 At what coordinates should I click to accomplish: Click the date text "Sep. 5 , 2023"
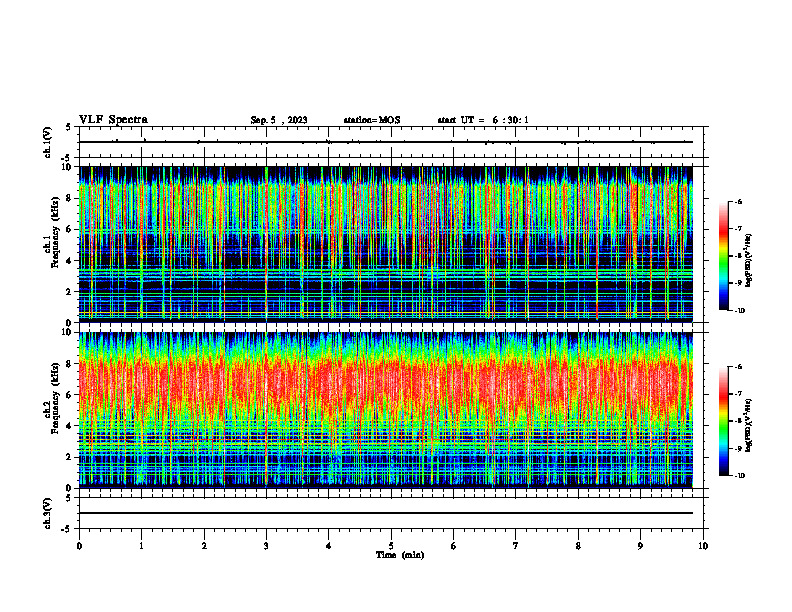[279, 120]
